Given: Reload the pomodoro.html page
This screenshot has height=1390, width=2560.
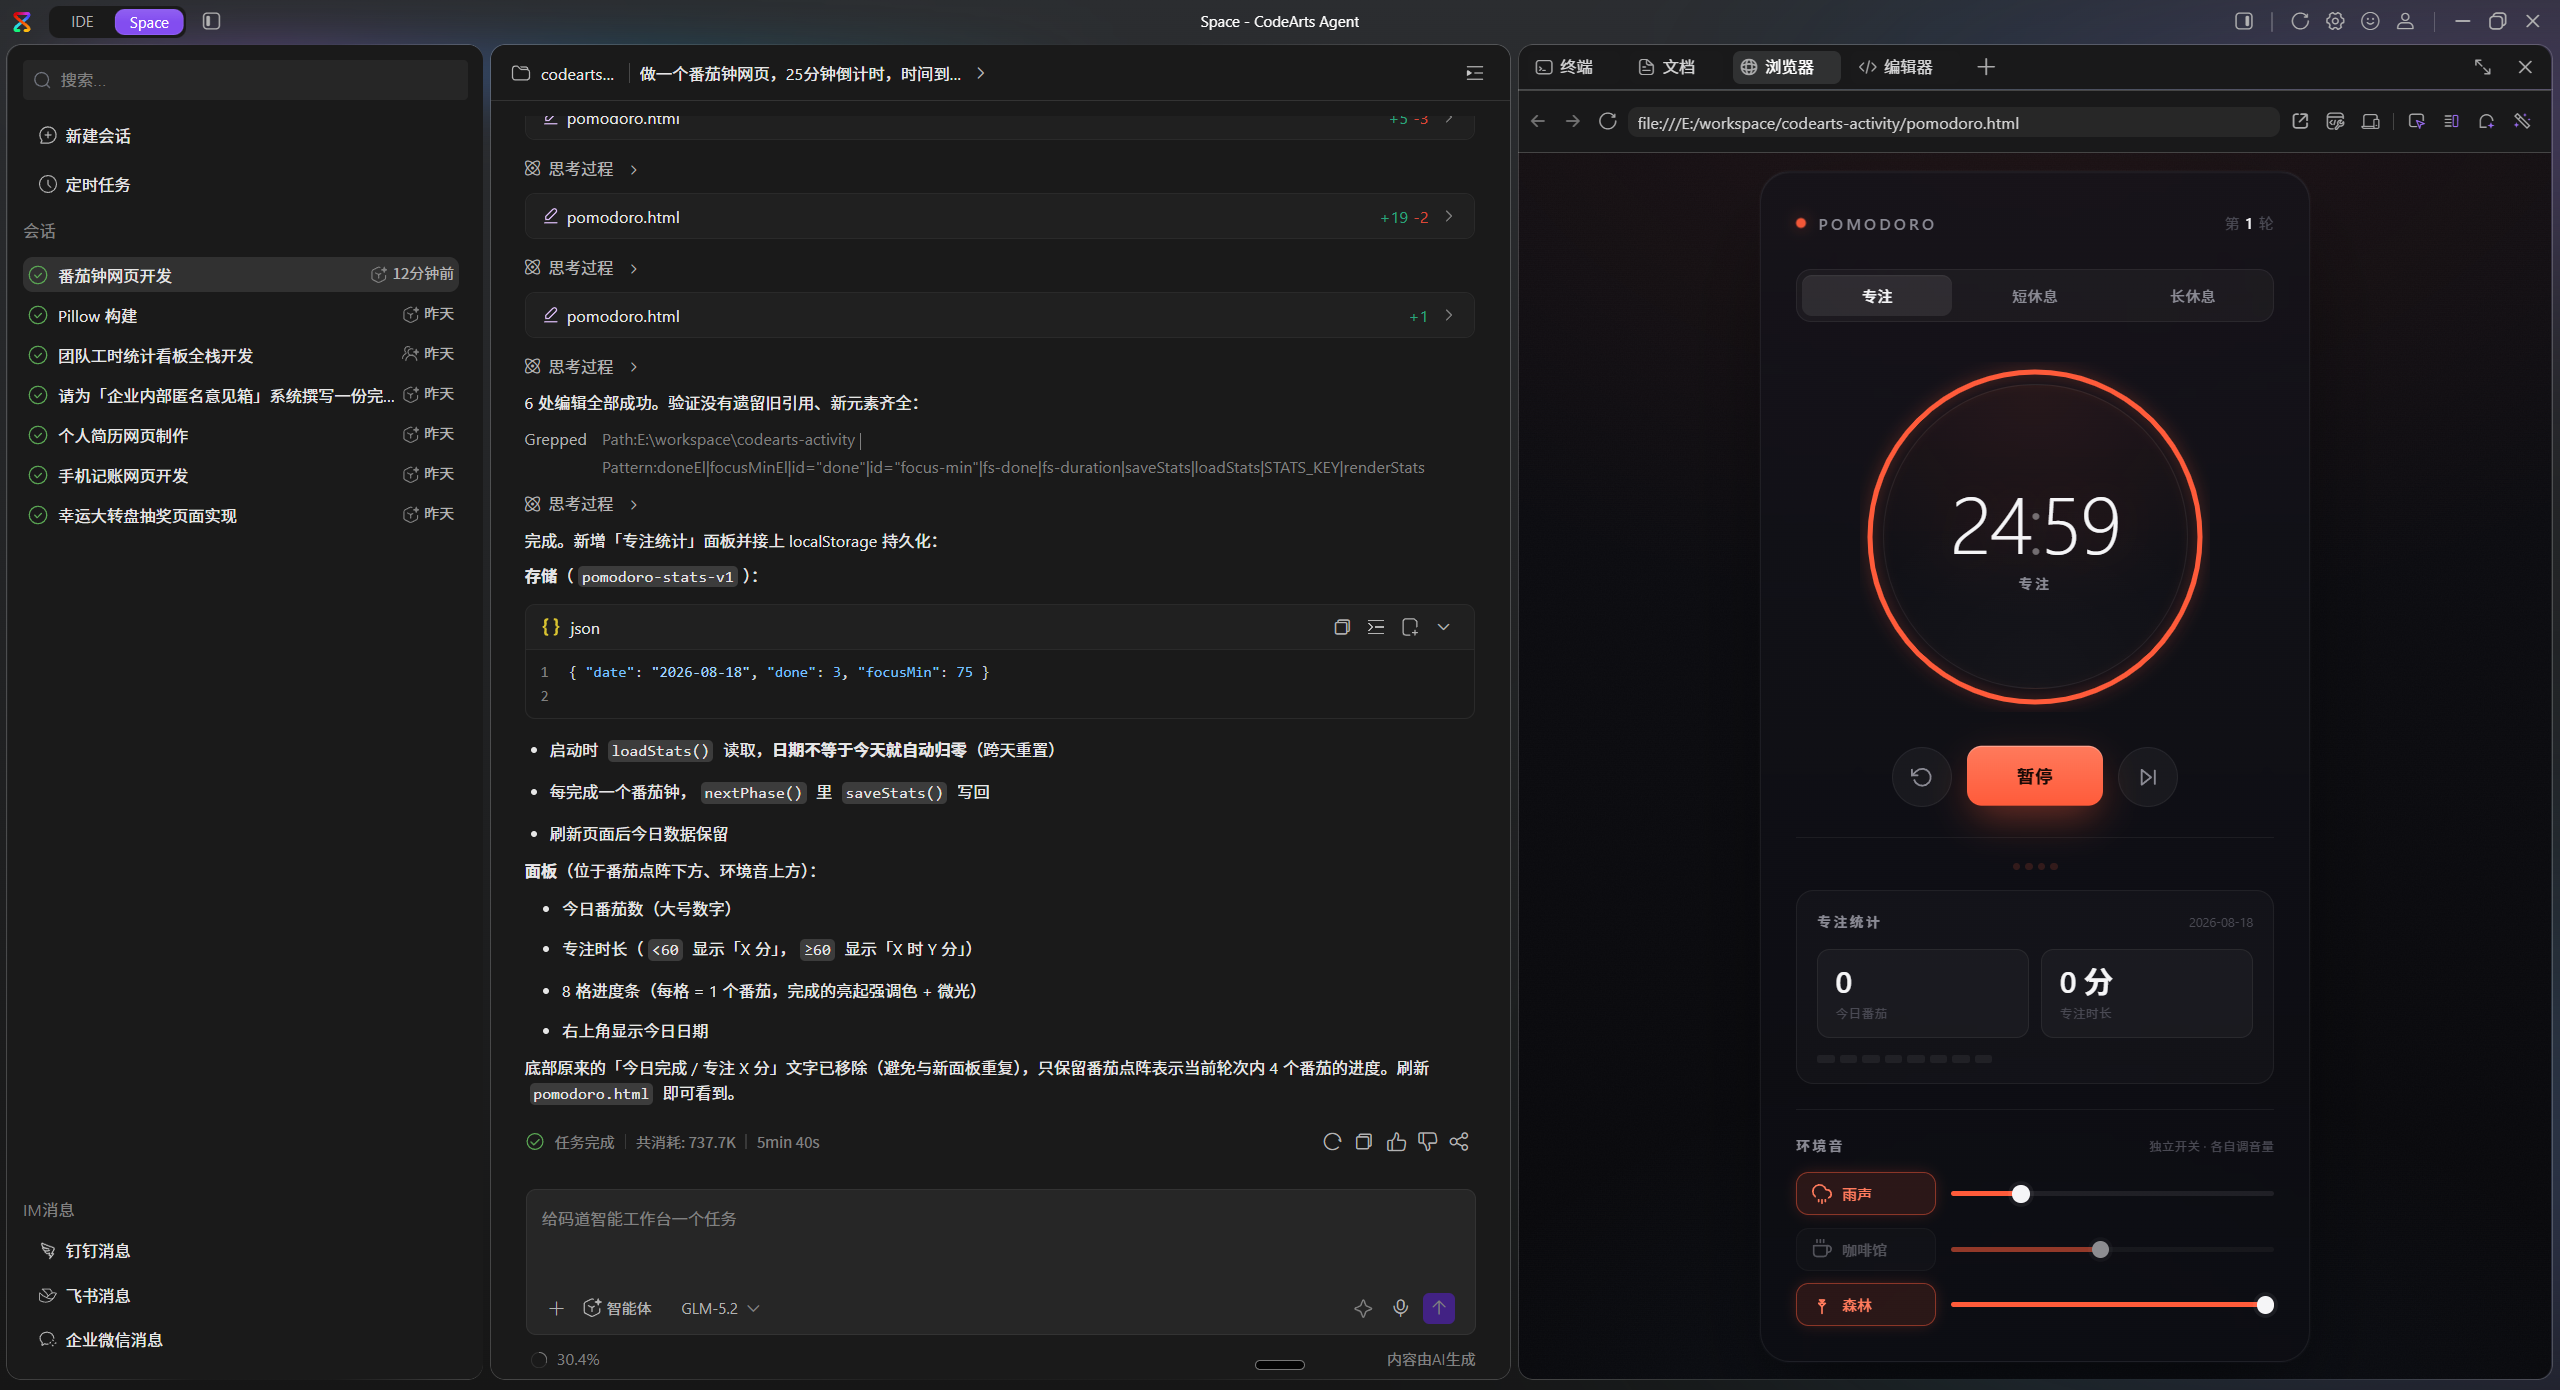Looking at the screenshot, I should coord(1608,122).
